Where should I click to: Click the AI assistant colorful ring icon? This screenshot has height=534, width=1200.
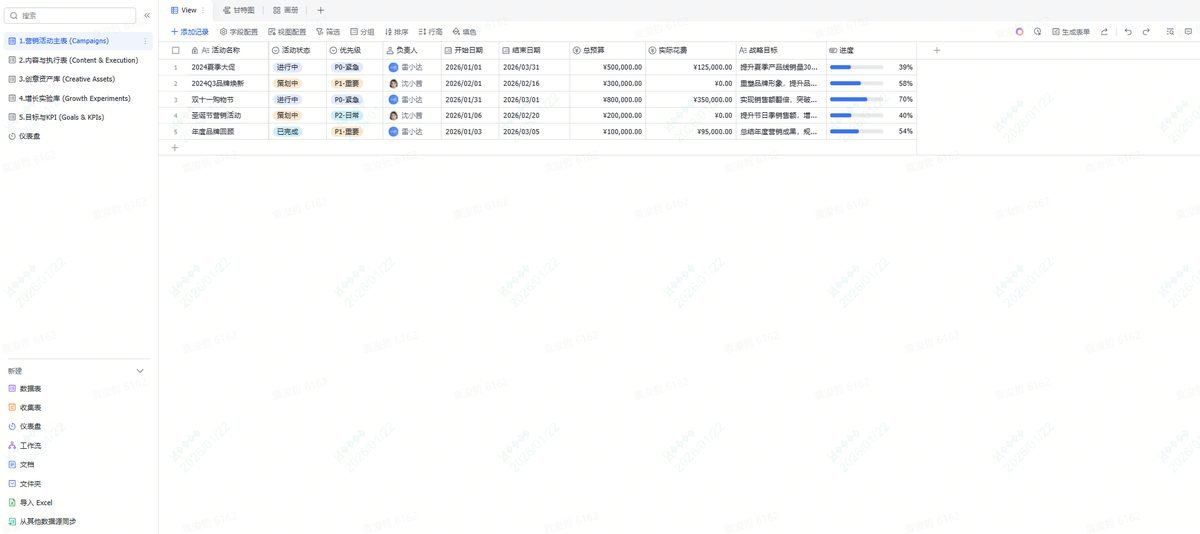click(1019, 32)
